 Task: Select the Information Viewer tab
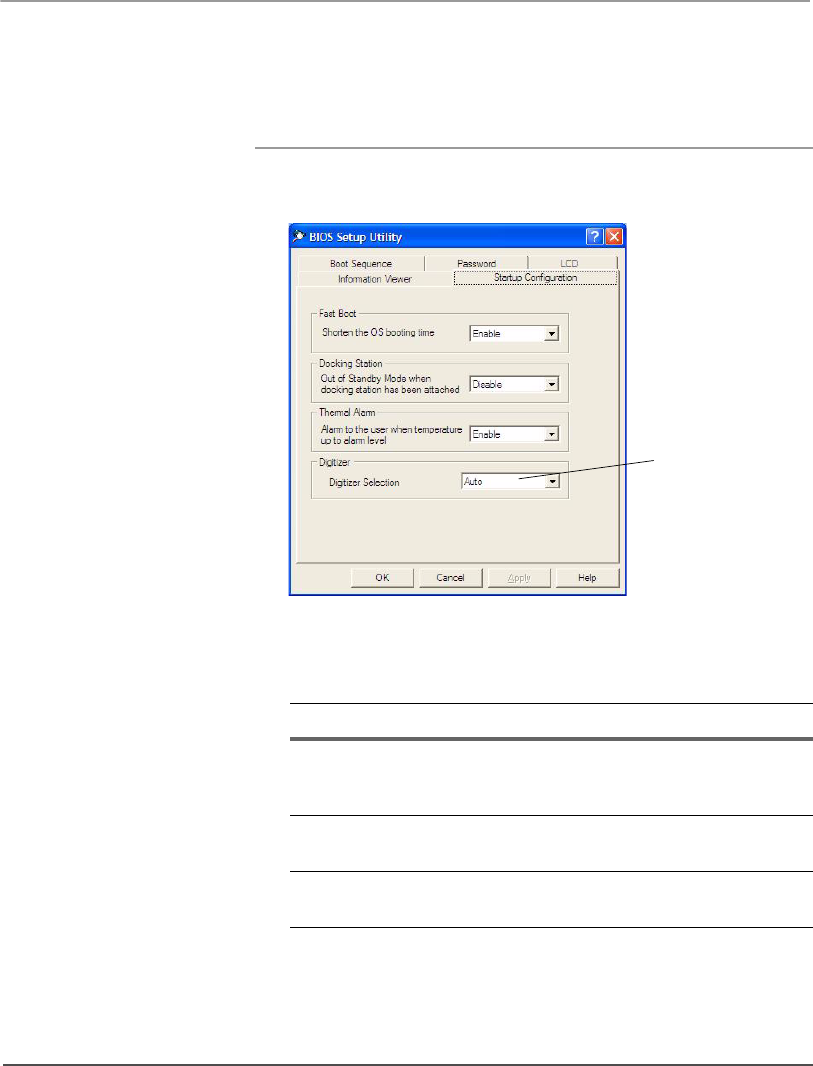375,279
